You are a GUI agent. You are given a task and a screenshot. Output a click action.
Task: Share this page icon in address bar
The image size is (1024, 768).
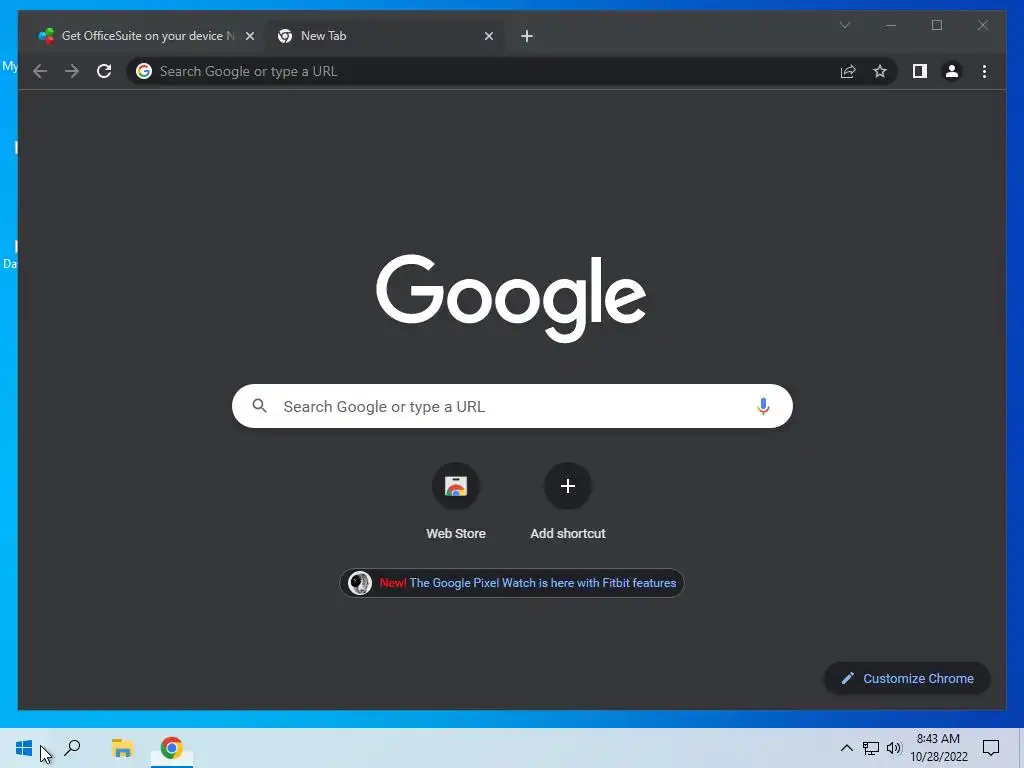pyautogui.click(x=848, y=71)
